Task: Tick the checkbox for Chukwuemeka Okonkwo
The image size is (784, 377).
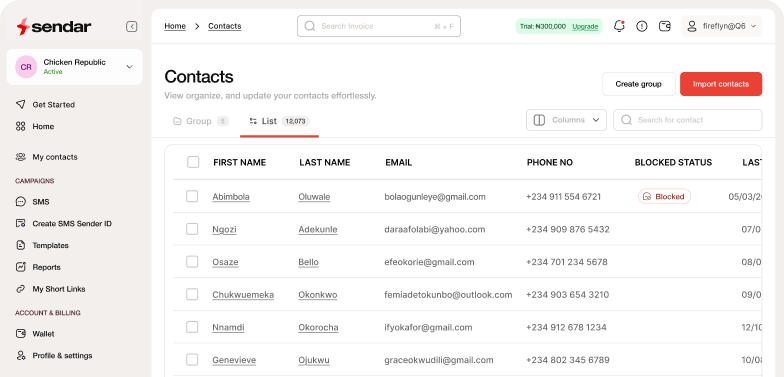Action: (192, 294)
